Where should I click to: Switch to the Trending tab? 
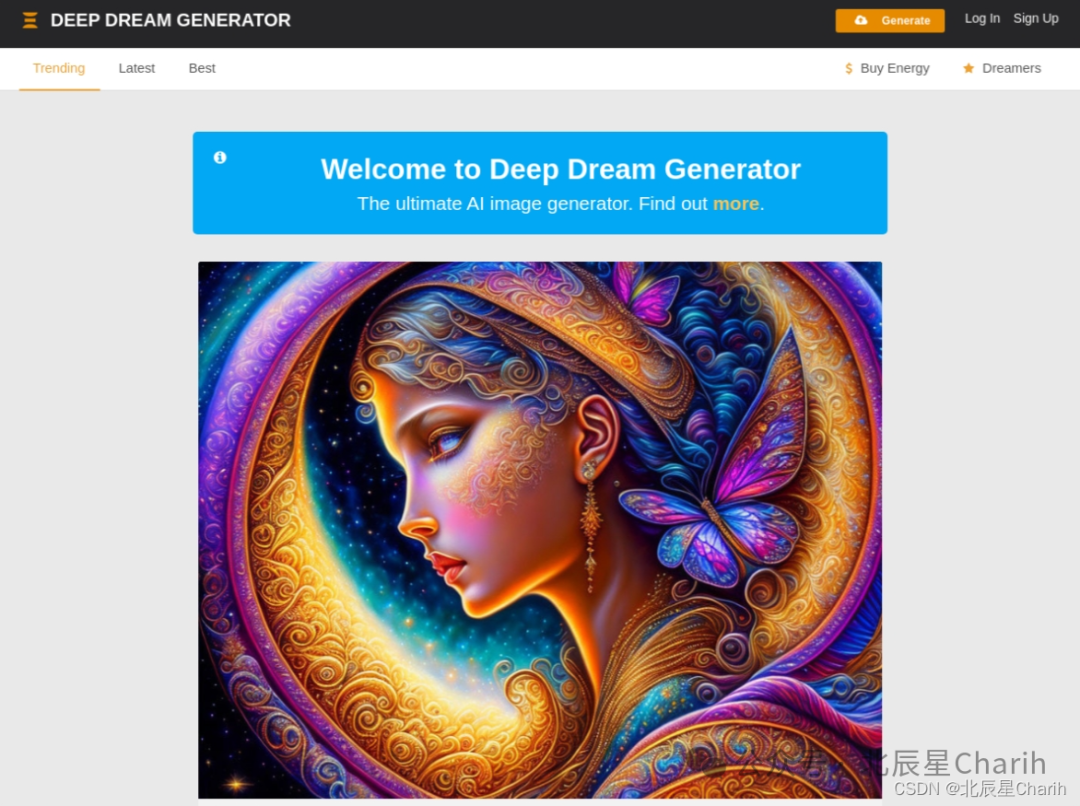tap(59, 68)
